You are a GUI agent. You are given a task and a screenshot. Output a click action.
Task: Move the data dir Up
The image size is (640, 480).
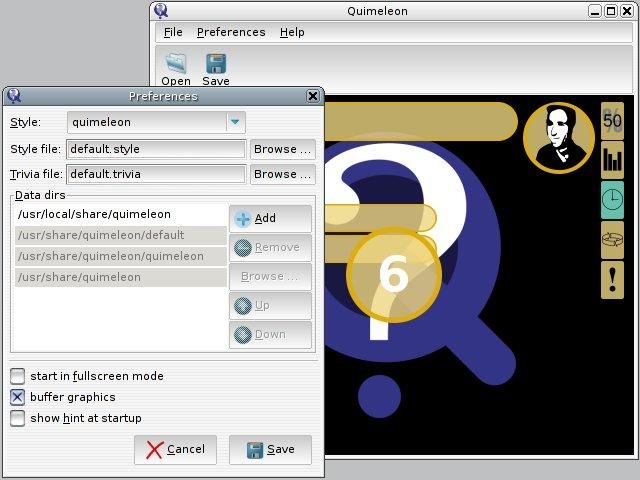pos(270,305)
